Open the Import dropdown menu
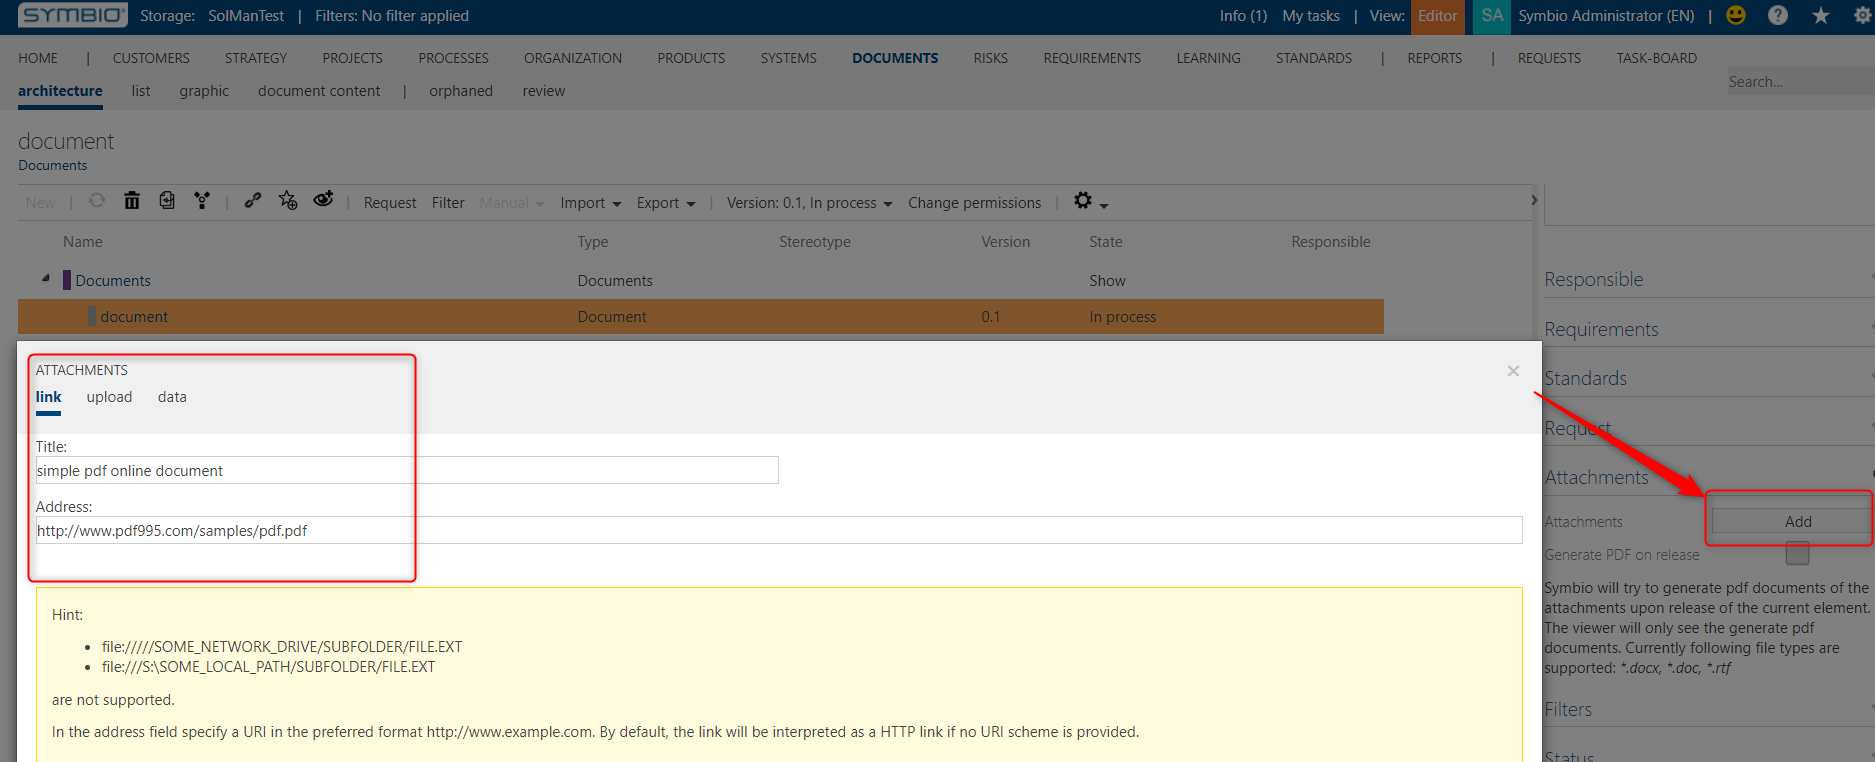This screenshot has height=762, width=1875. (x=591, y=203)
